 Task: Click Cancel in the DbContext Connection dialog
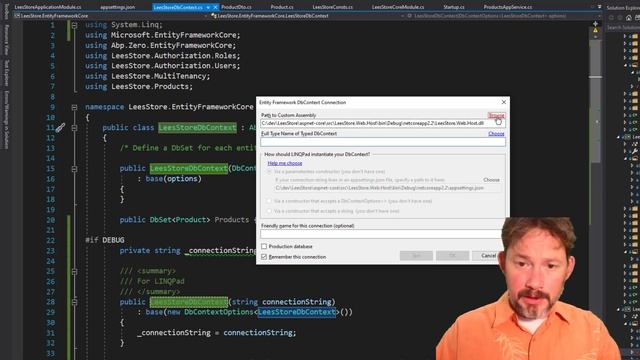coord(488,256)
